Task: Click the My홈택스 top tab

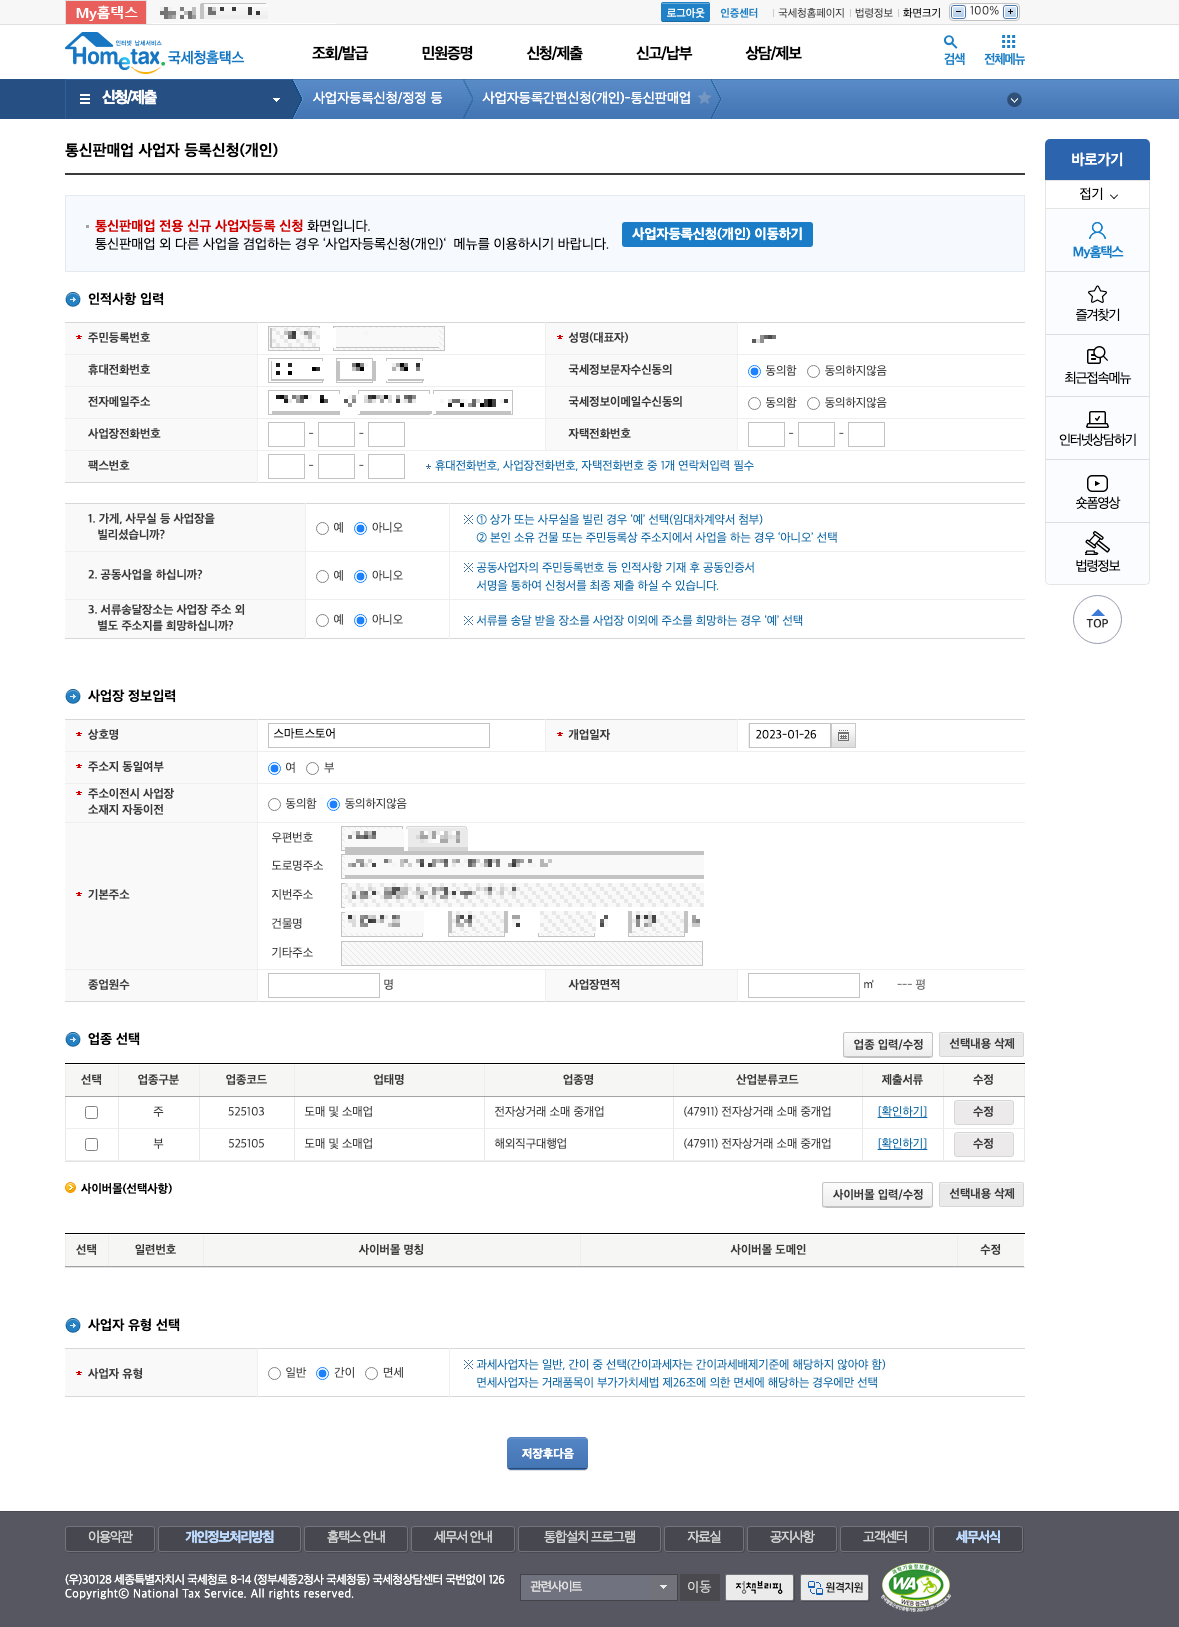Action: coord(106,12)
